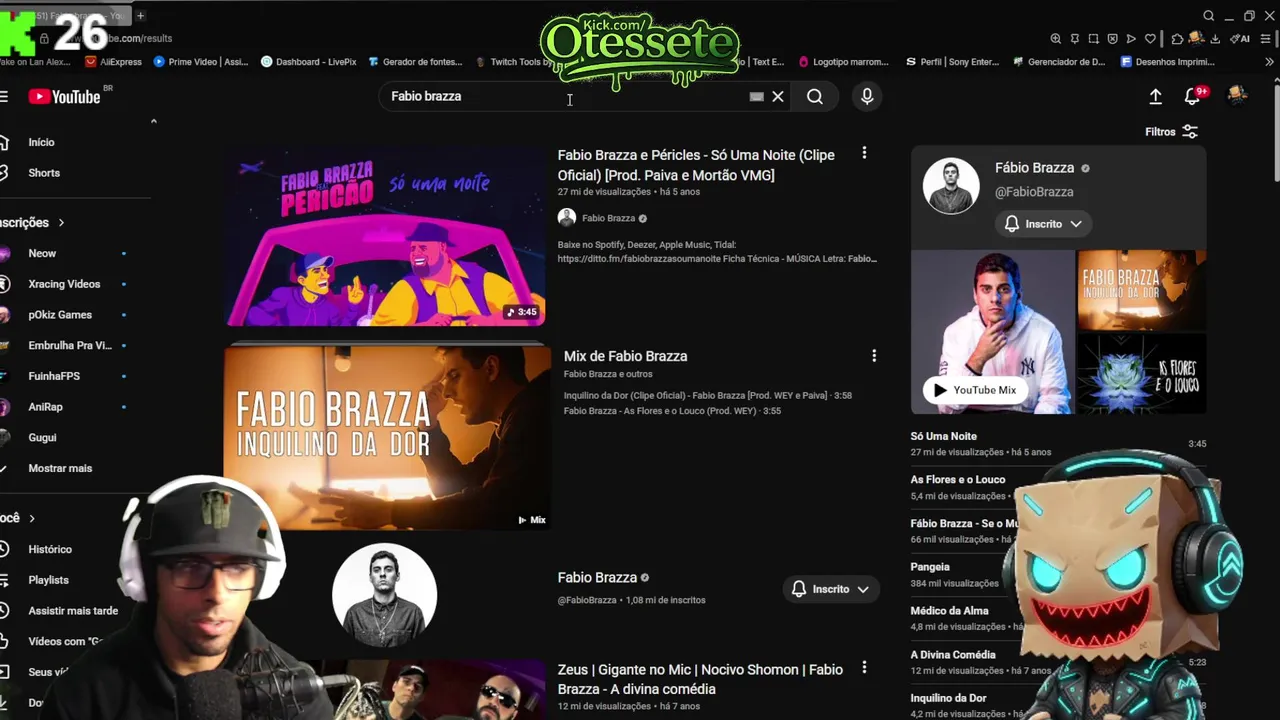
Task: Open the hamburger guide menu
Action: coord(4,97)
